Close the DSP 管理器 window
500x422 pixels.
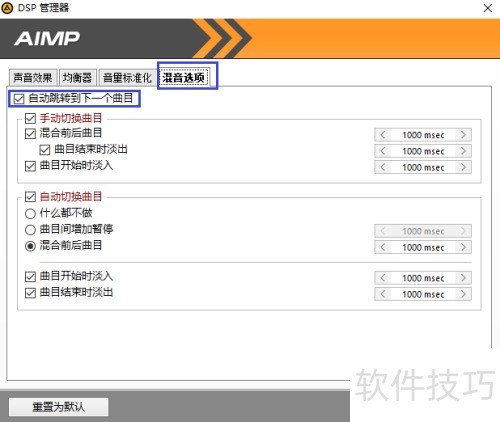[x=488, y=8]
